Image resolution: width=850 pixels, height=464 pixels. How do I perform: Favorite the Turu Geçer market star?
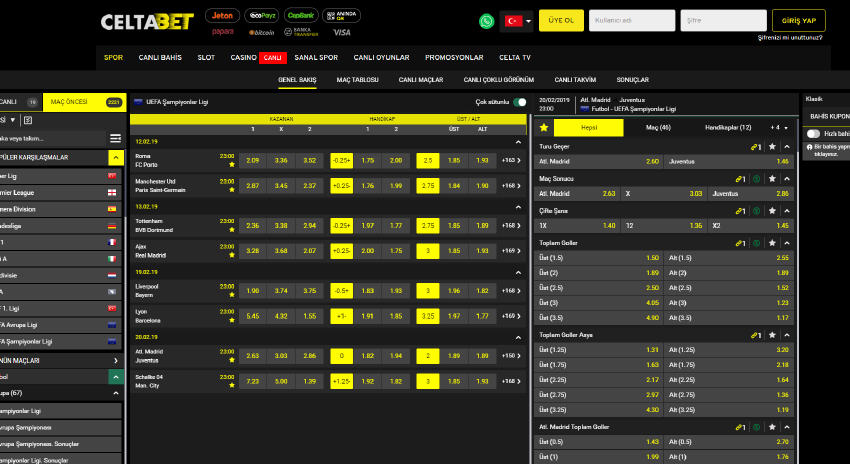[772, 146]
